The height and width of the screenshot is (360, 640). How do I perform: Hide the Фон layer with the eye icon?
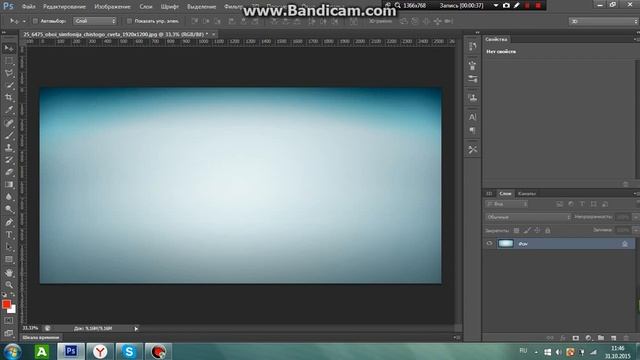[x=489, y=244]
